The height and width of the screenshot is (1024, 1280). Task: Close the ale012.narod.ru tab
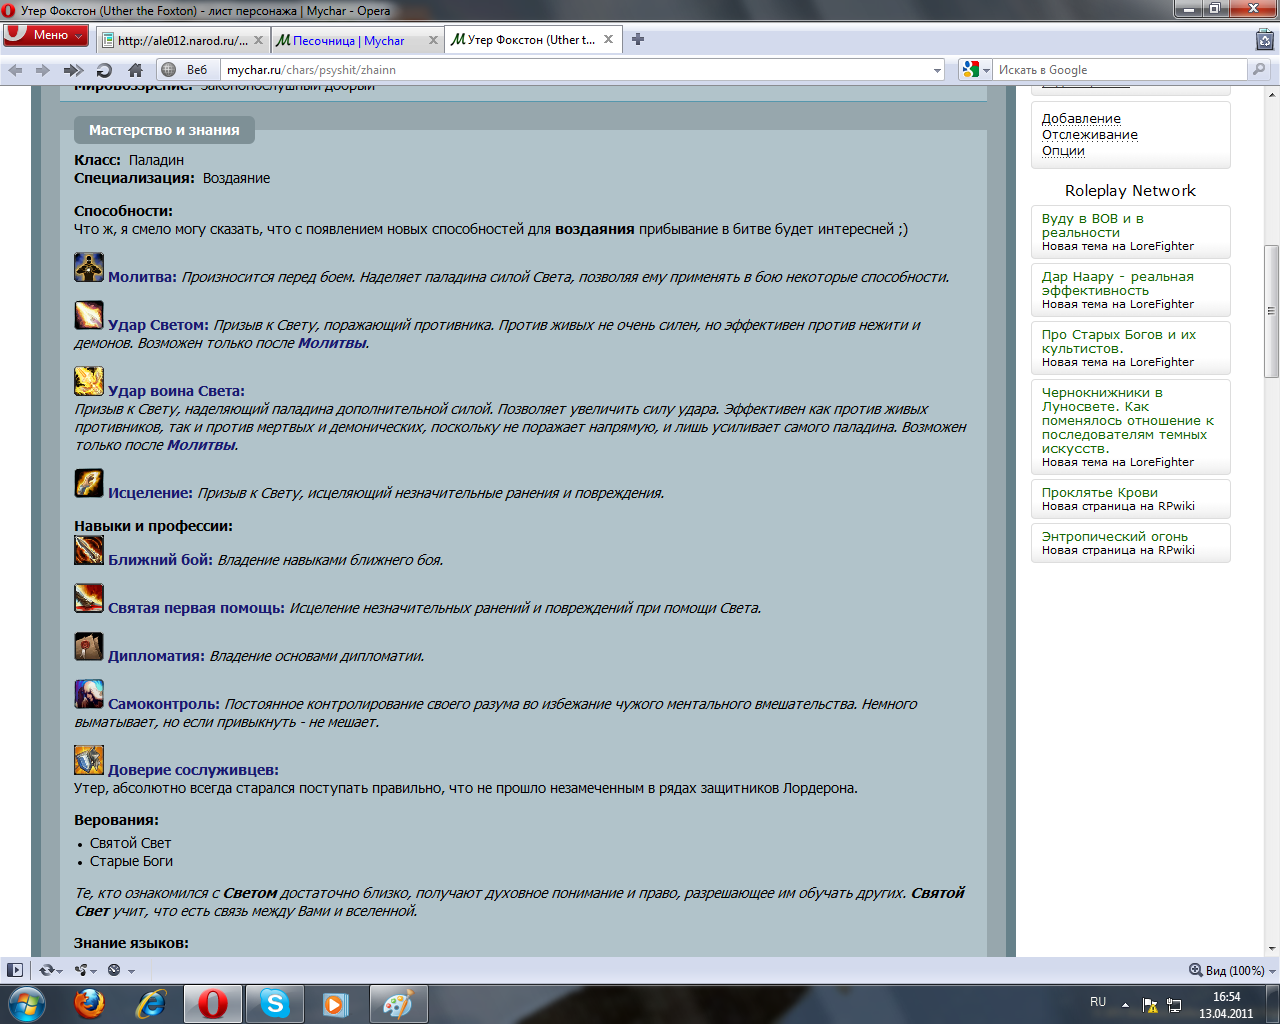(259, 40)
